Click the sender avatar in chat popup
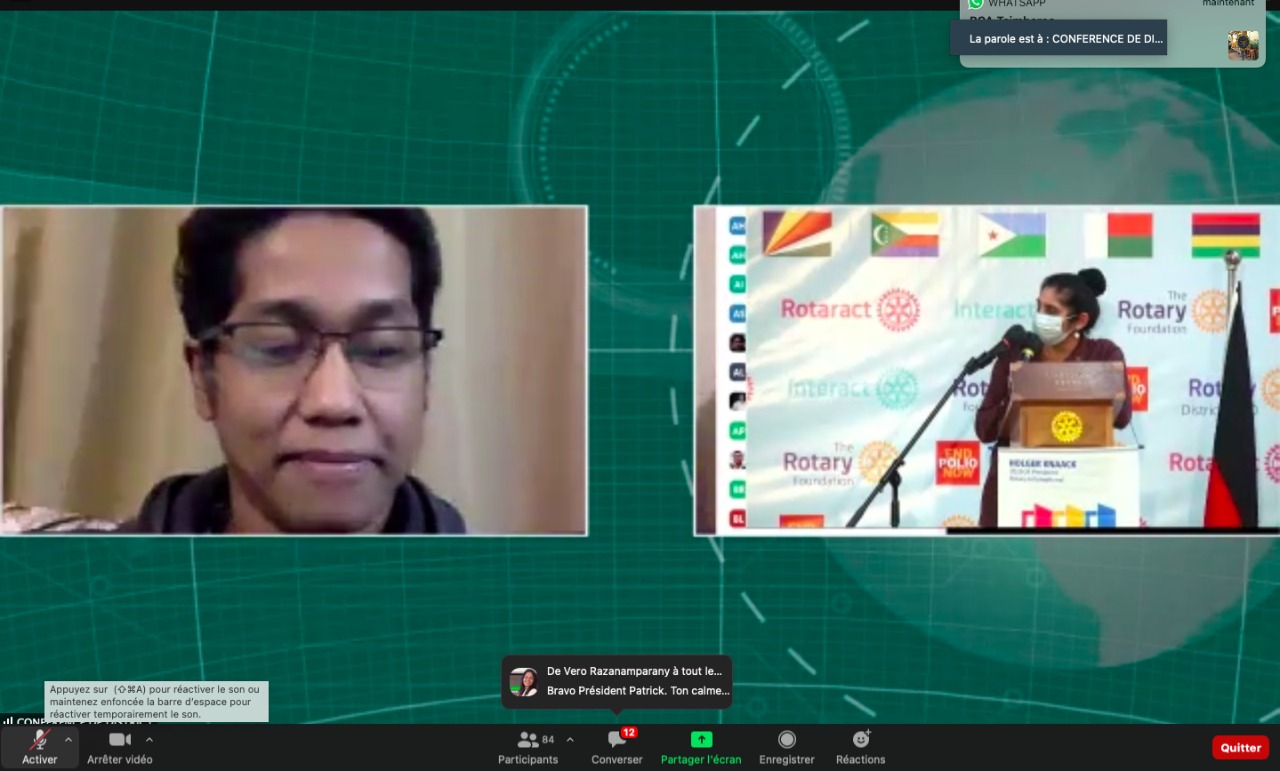 click(x=523, y=682)
